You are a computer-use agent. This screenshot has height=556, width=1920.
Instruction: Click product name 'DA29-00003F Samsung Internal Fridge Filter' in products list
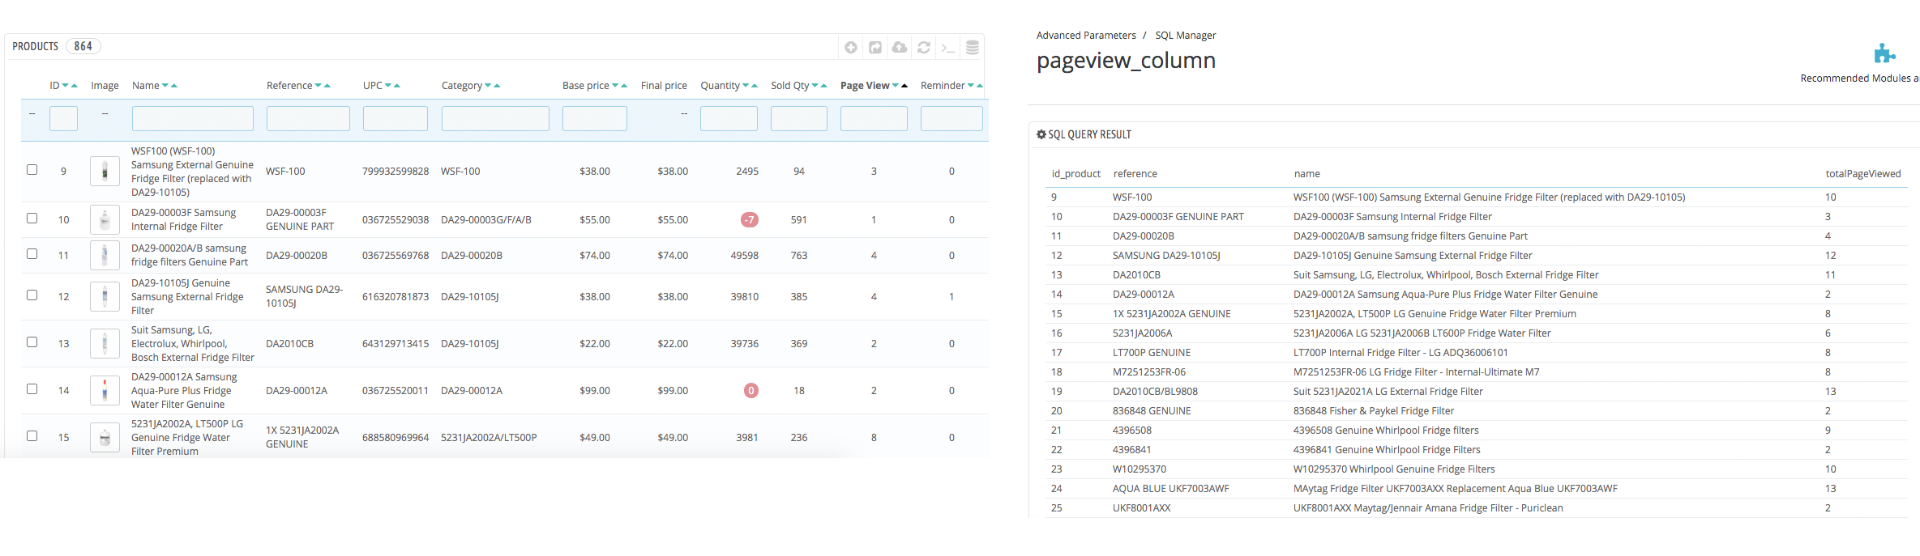[x=184, y=219]
